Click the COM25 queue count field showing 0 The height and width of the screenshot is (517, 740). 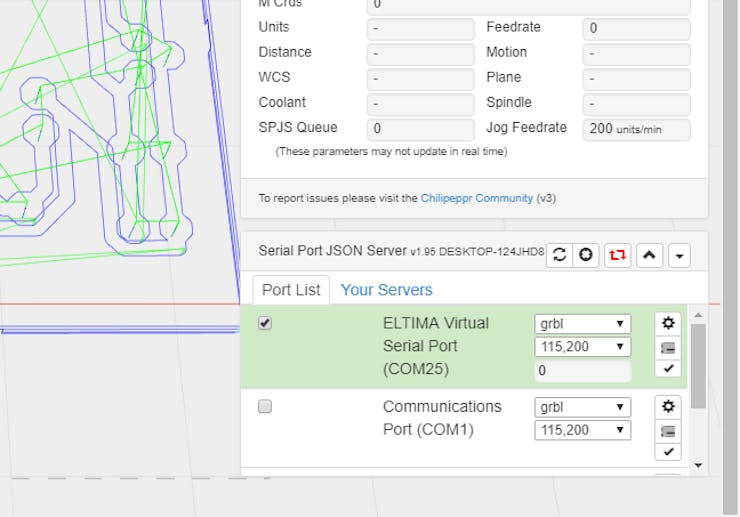[x=582, y=370]
